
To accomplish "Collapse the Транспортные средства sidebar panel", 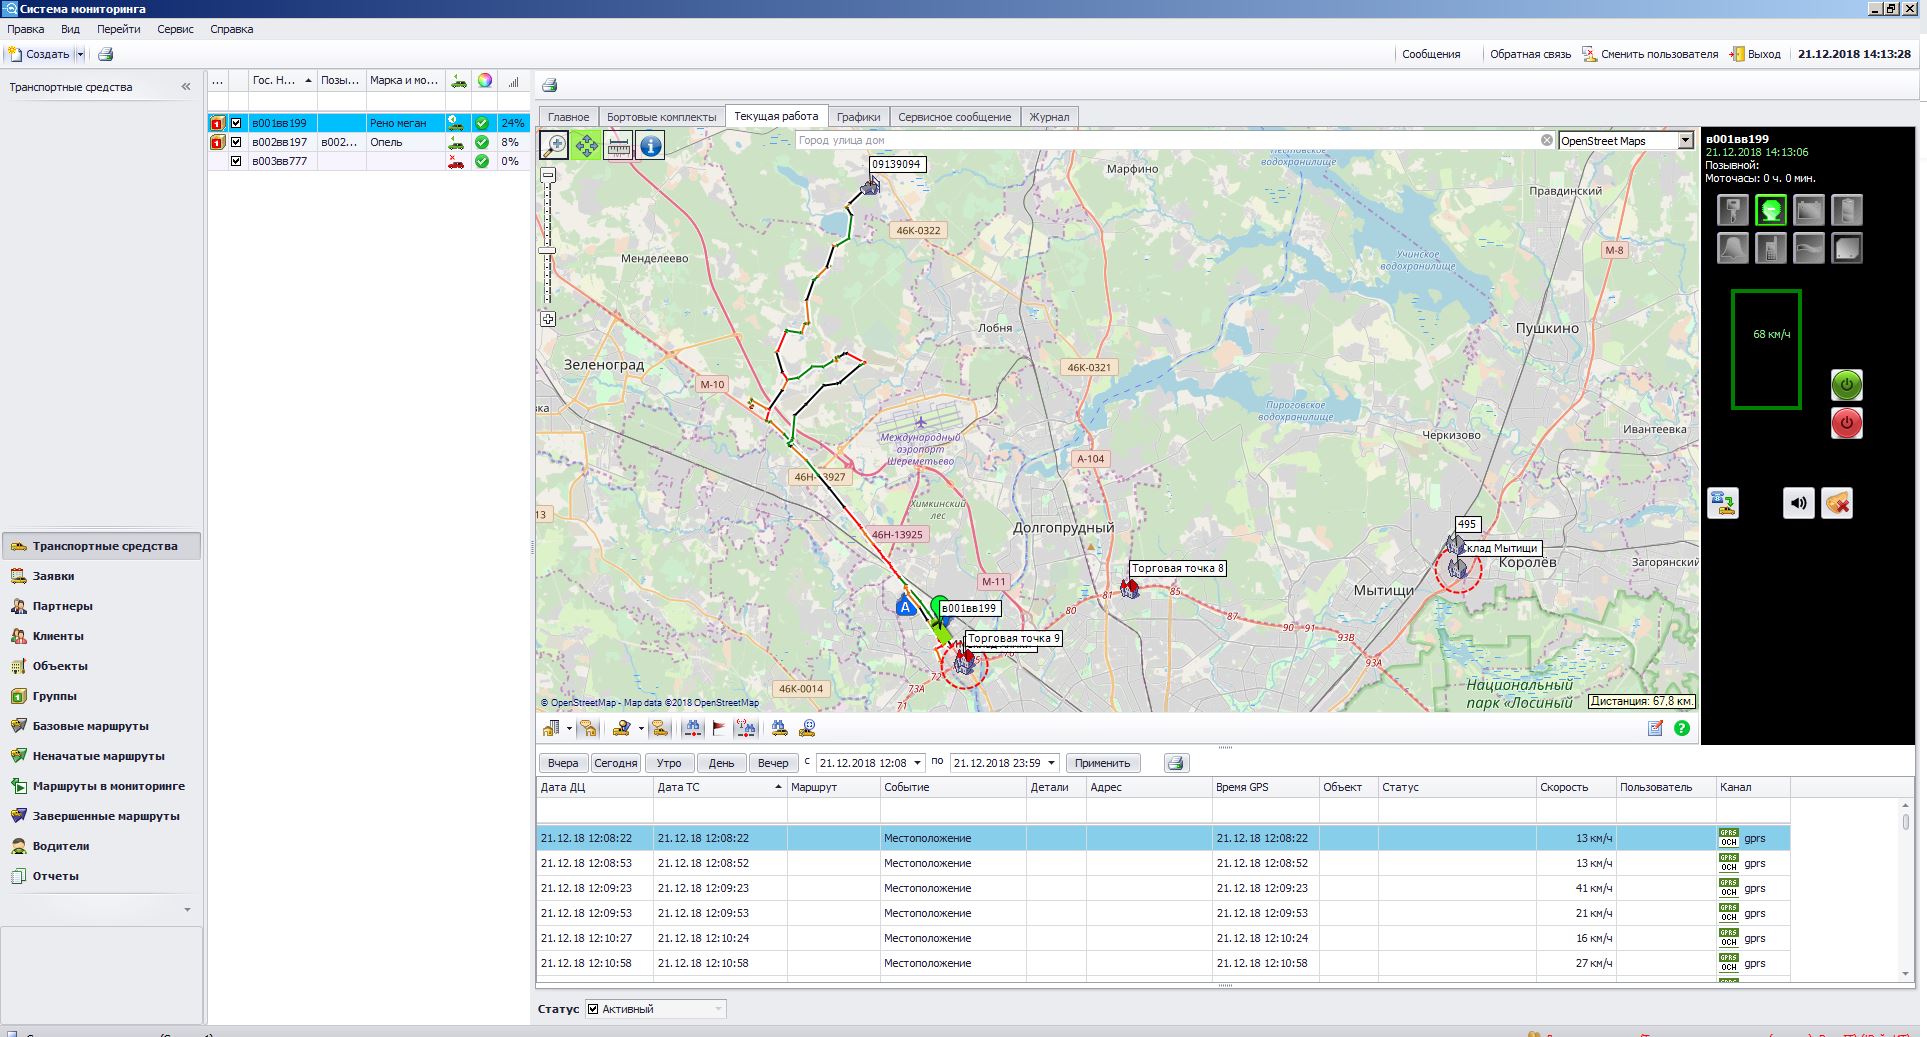I will tap(186, 87).
